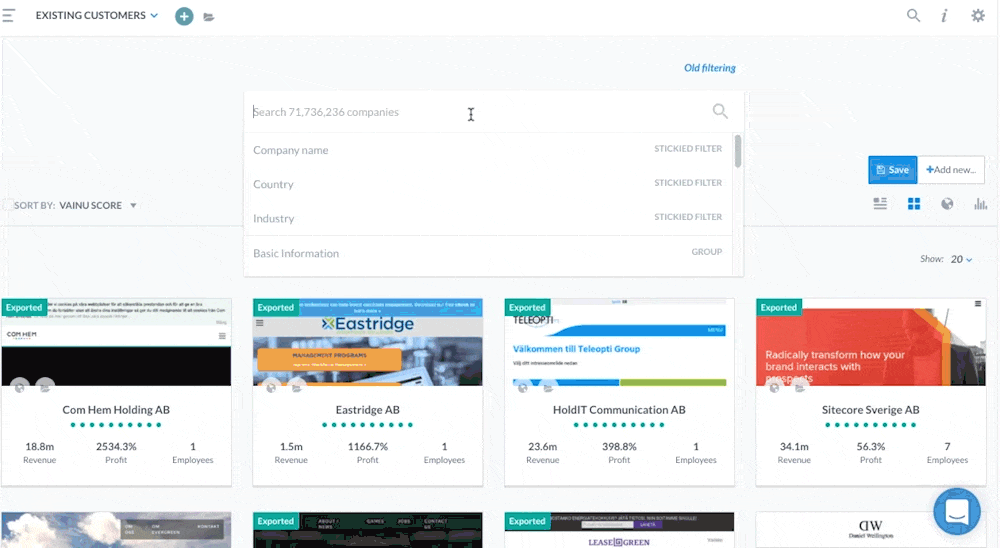Open the chat support bubble

[957, 512]
